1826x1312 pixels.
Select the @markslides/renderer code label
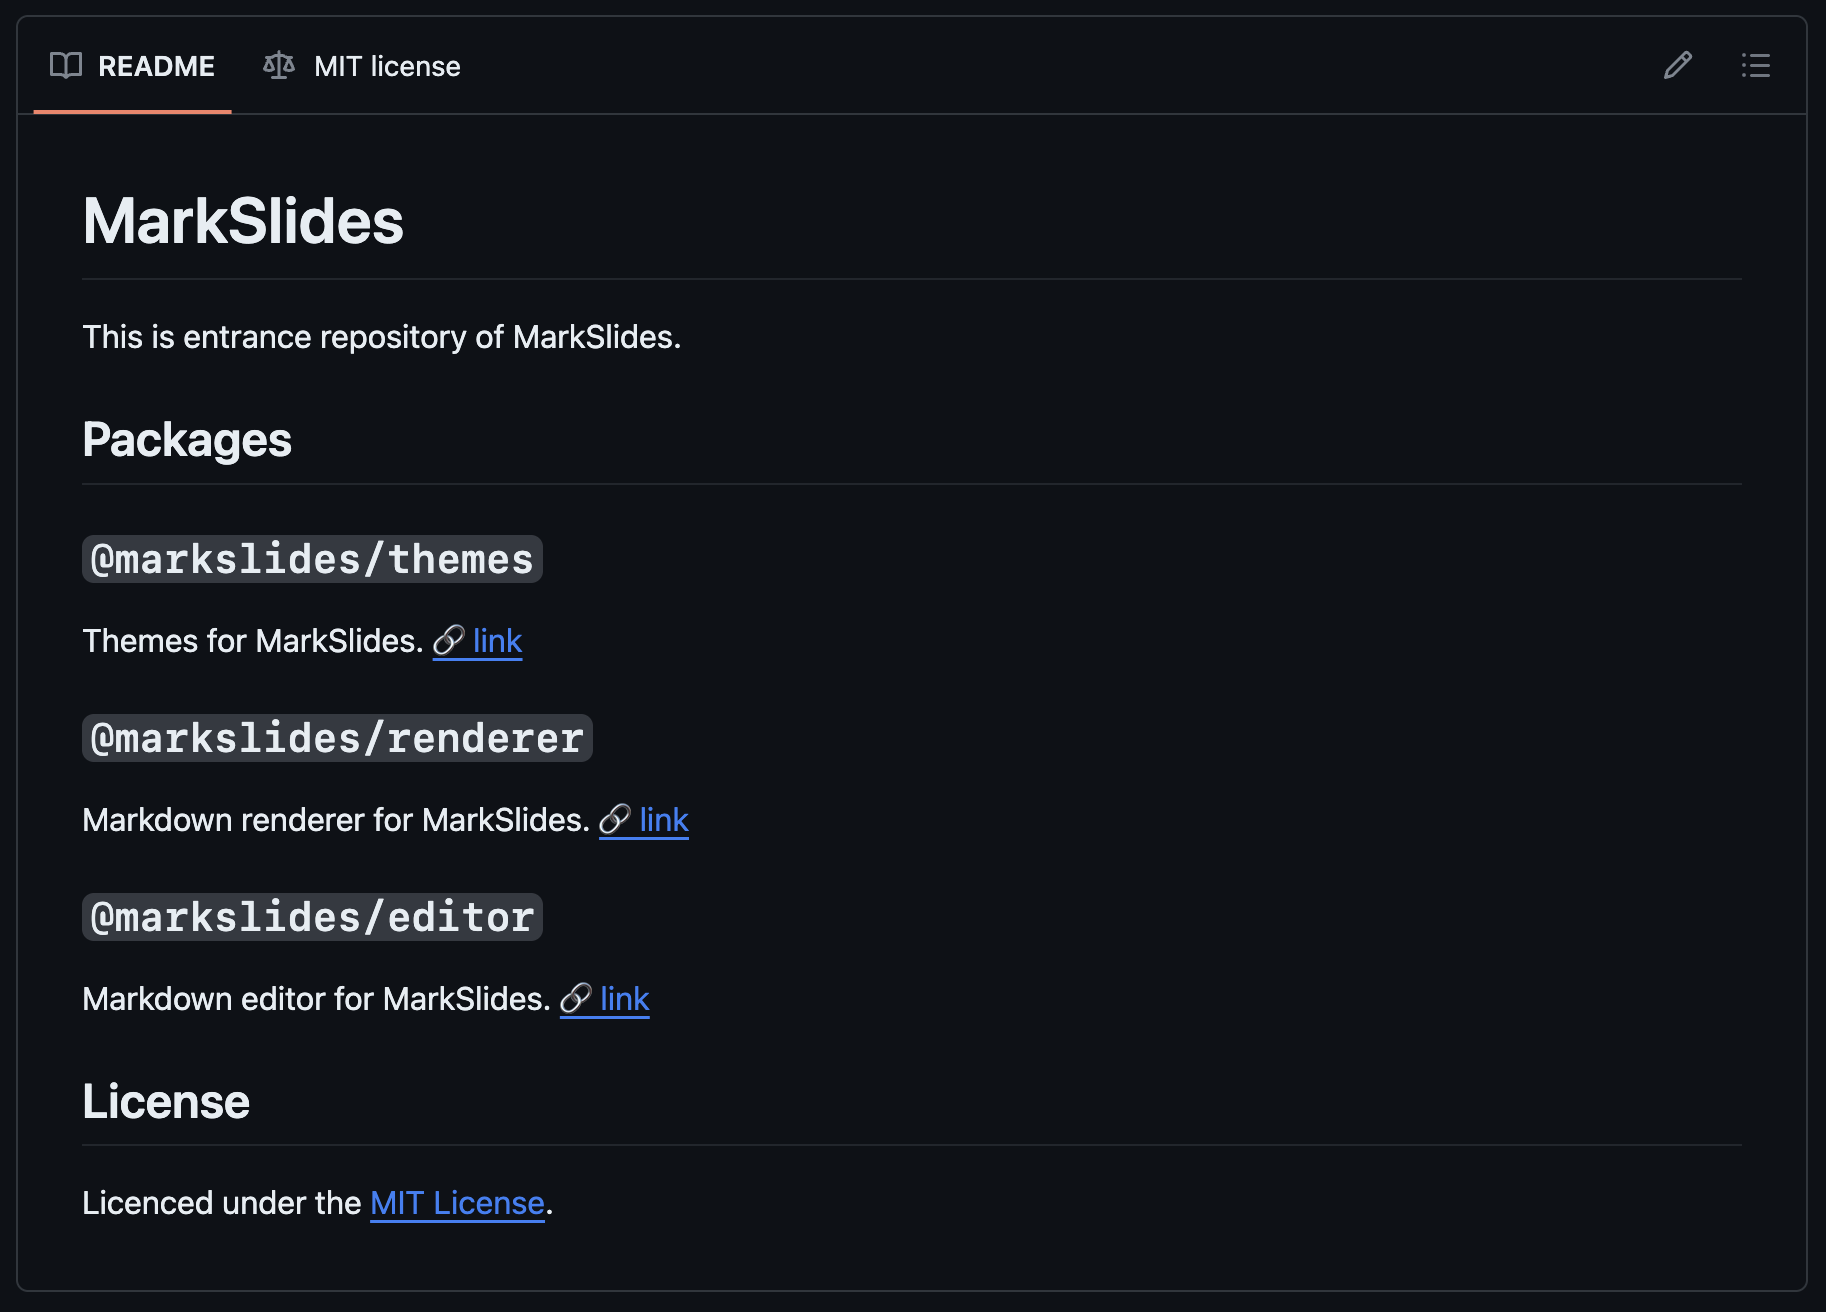336,738
